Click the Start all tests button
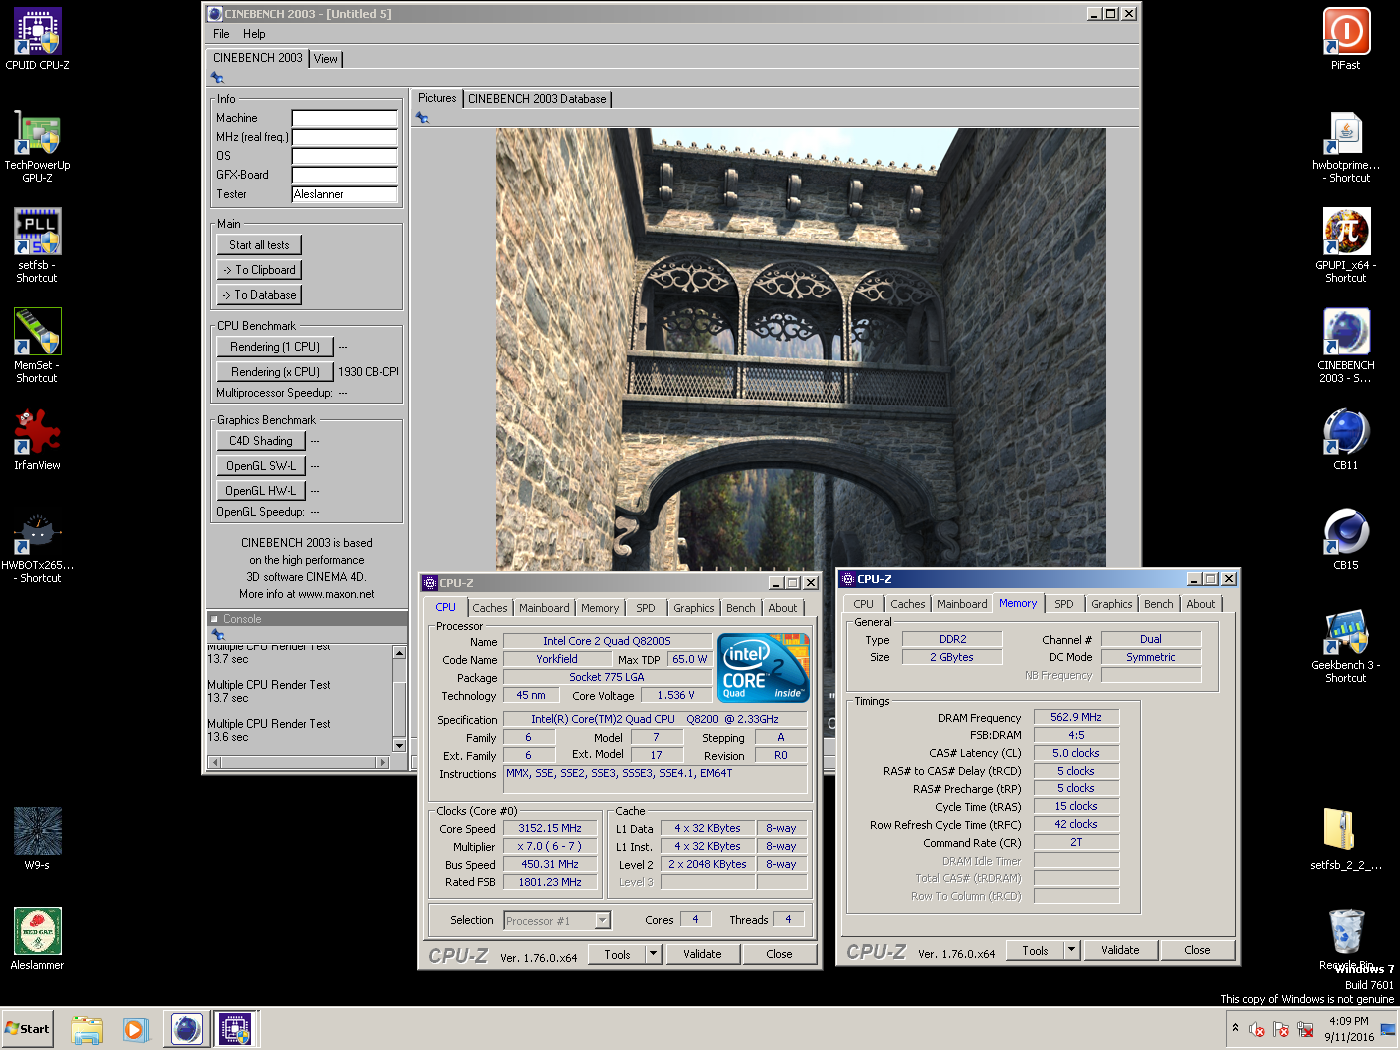The width and height of the screenshot is (1400, 1050). point(259,245)
